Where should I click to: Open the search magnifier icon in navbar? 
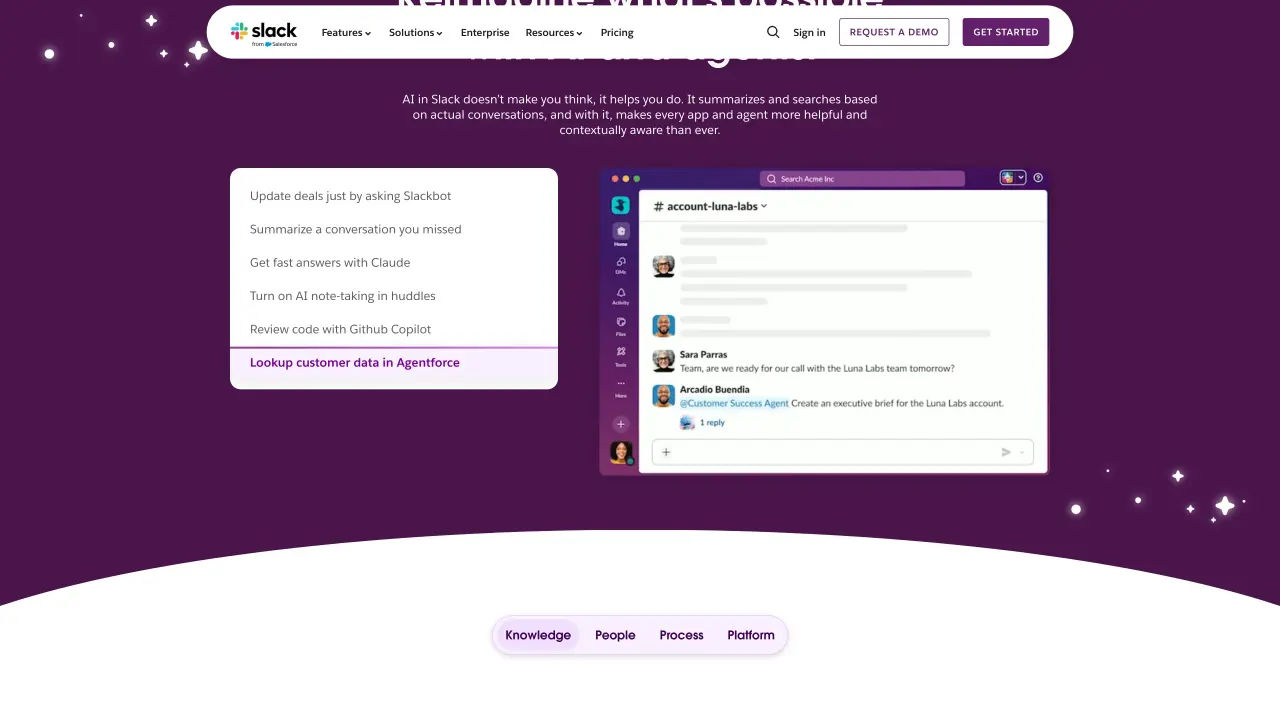tap(773, 32)
